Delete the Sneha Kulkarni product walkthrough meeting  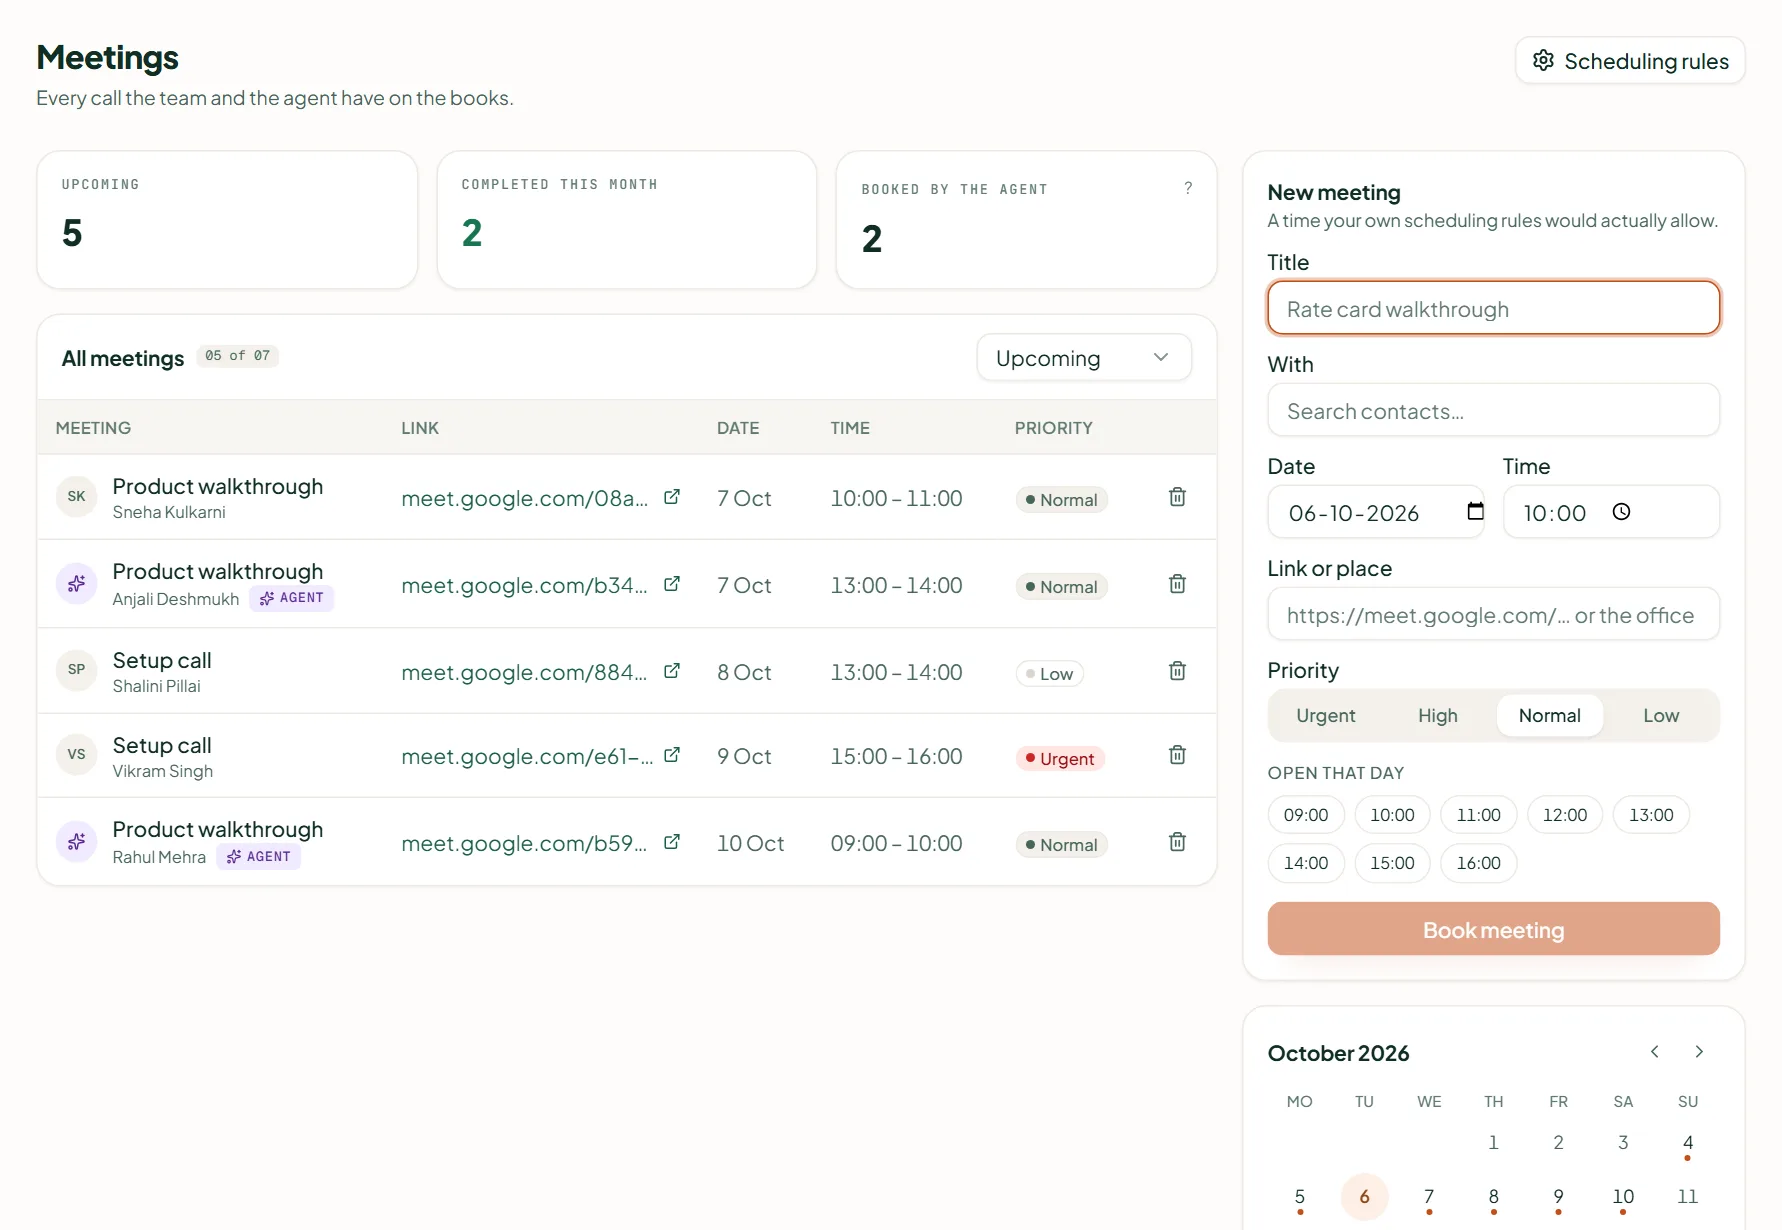pos(1177,497)
